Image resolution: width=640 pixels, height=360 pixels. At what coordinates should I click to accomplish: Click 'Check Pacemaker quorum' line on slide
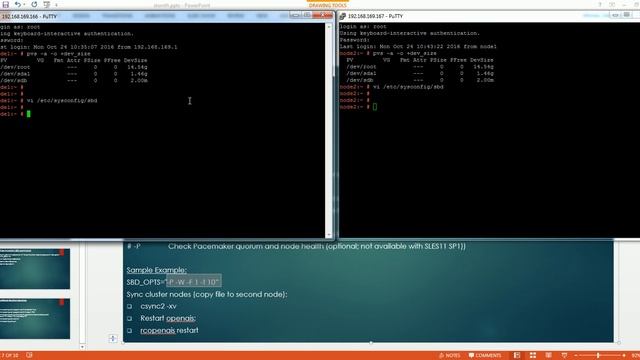tap(317, 247)
